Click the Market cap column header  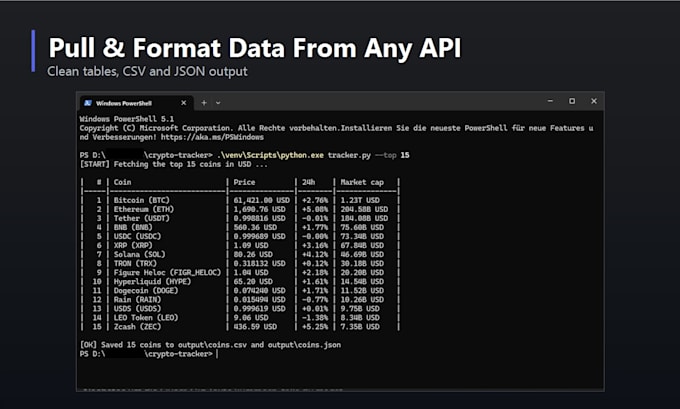(362, 182)
